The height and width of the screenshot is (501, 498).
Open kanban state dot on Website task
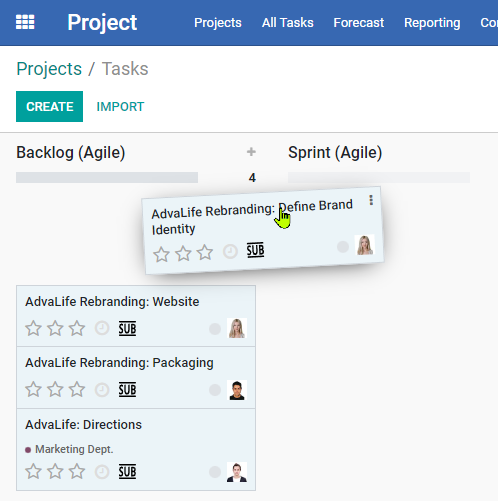click(x=215, y=329)
